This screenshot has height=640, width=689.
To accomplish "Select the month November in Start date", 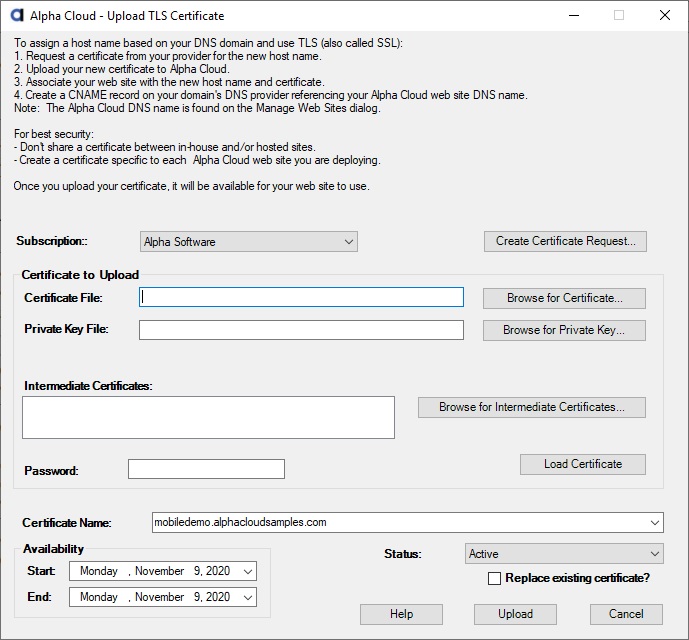I will (x=160, y=571).
